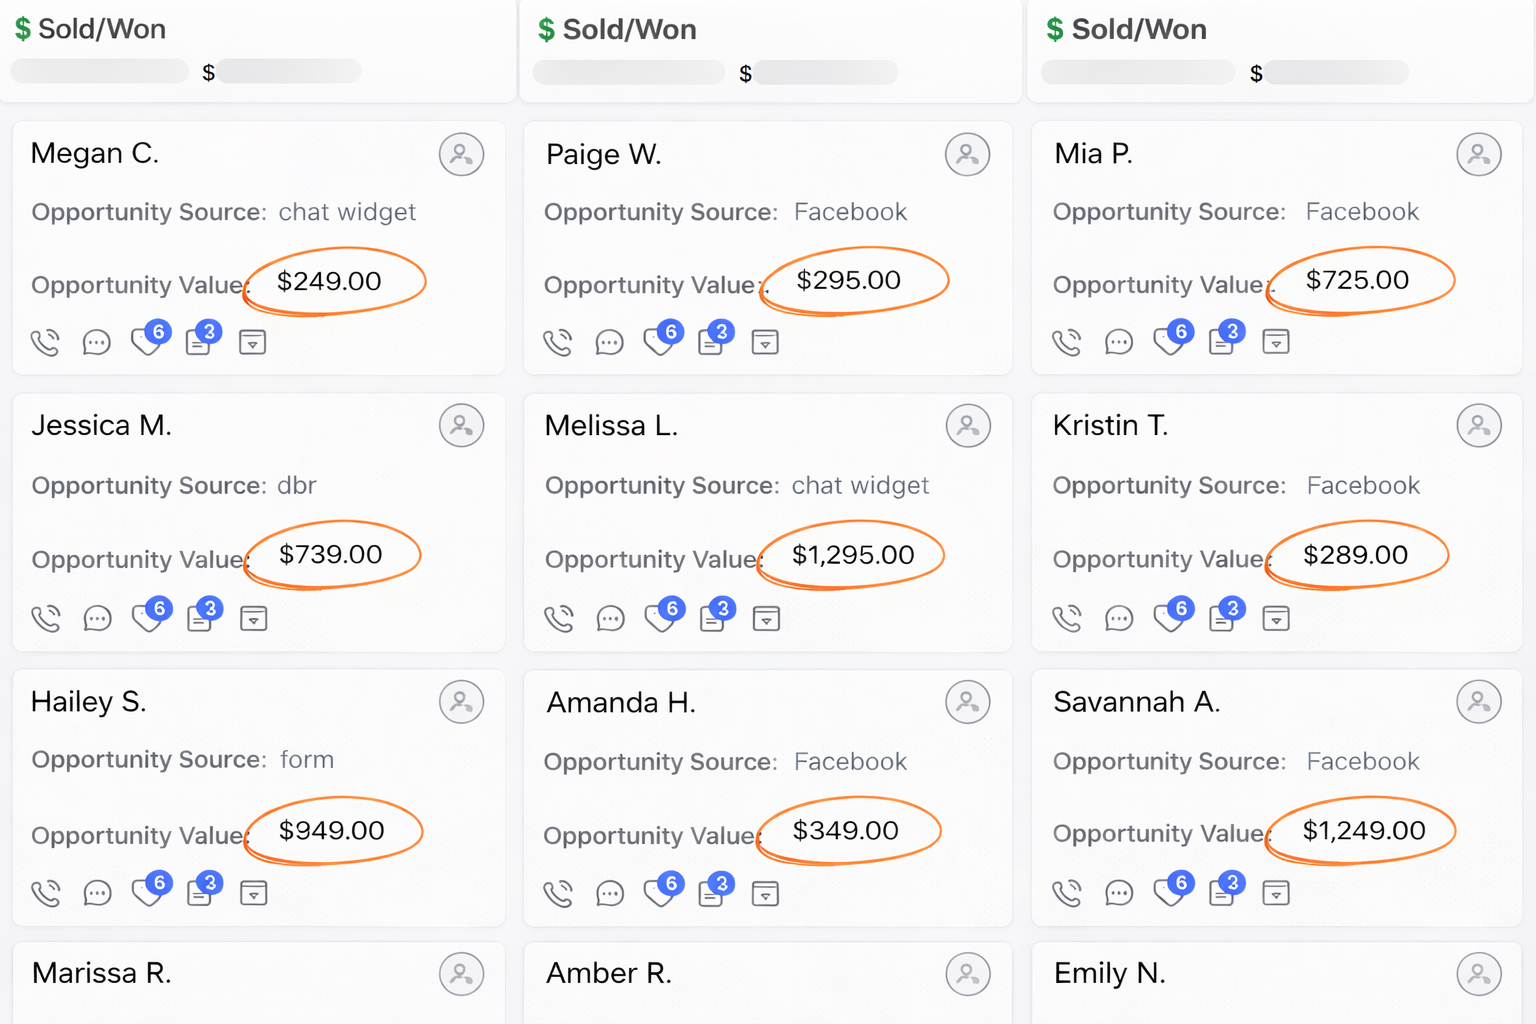Open the chat message icon on Kristin T.'s card
The height and width of the screenshot is (1024, 1536).
pos(1119,619)
